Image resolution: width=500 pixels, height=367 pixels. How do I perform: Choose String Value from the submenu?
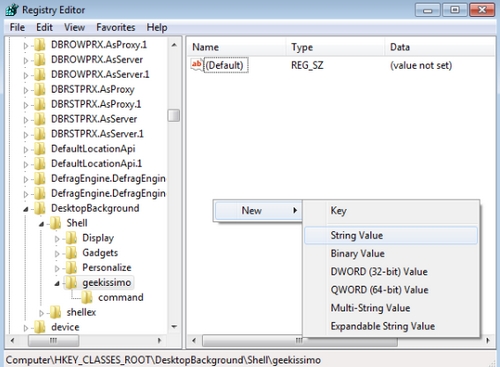[391, 235]
